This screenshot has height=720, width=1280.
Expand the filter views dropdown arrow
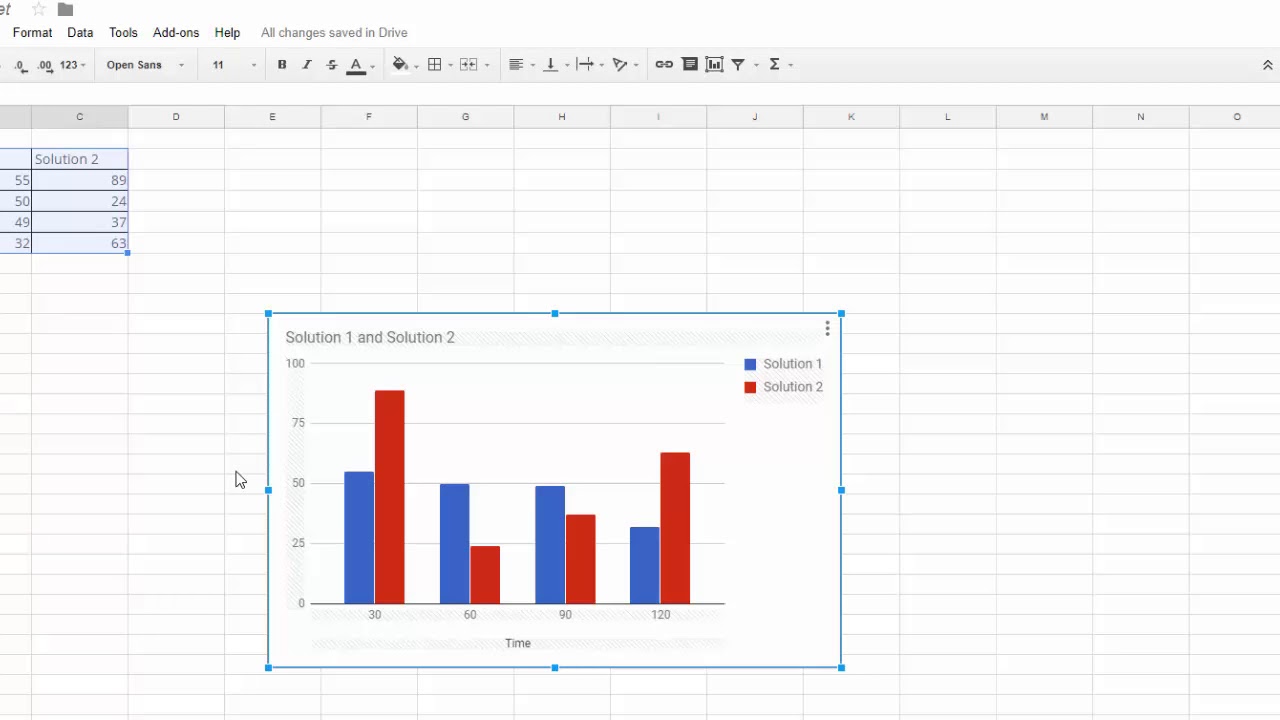tap(756, 66)
